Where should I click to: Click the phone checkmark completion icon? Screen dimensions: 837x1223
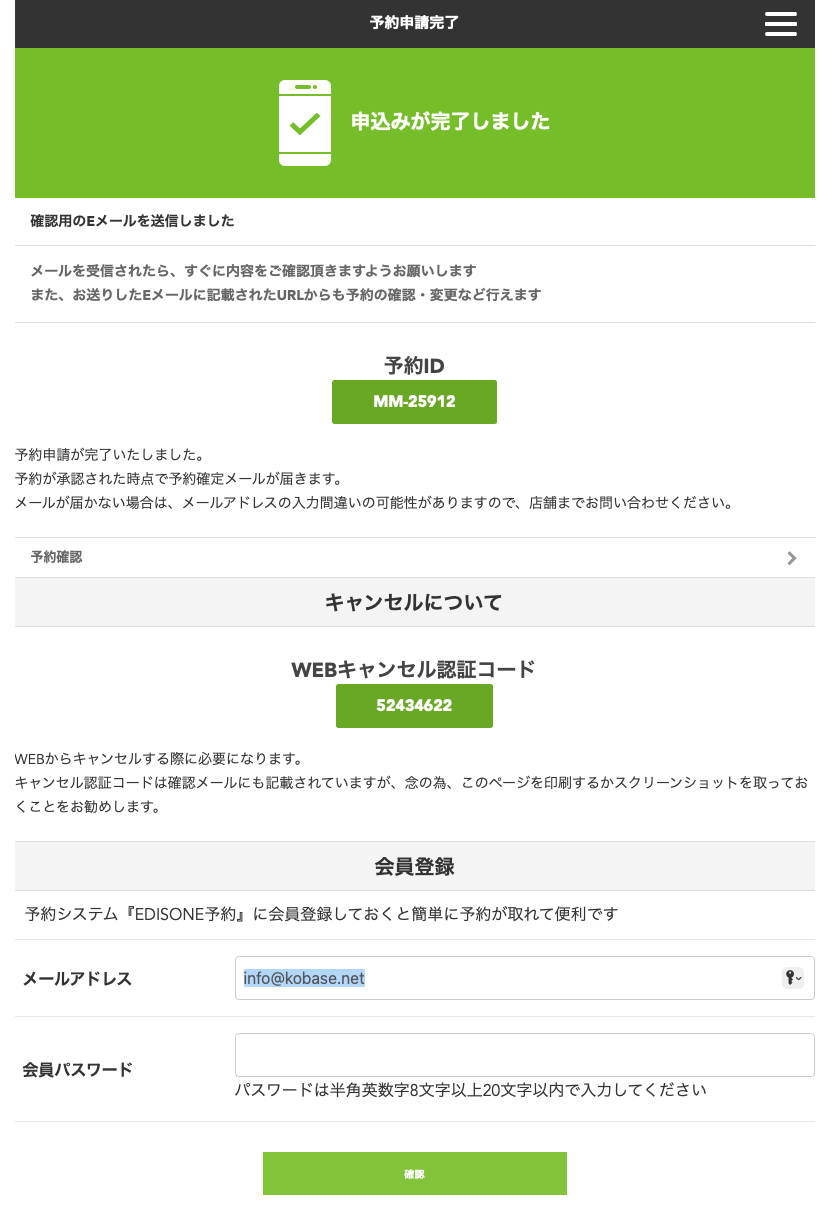(x=305, y=123)
